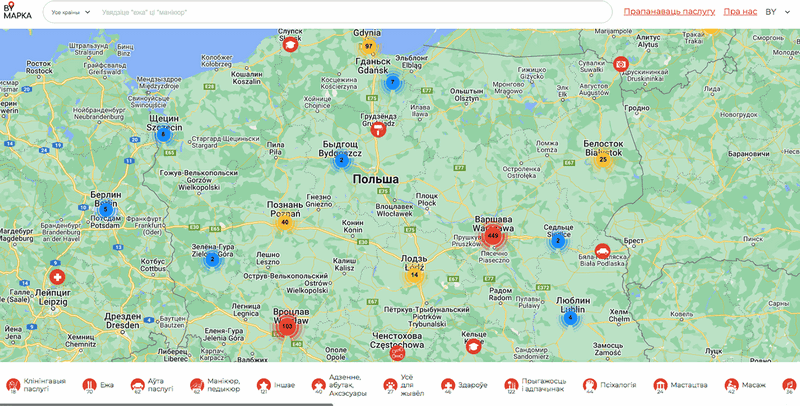Open the 'Прапанаваць паслугу' link
The height and width of the screenshot is (406, 800).
(669, 12)
